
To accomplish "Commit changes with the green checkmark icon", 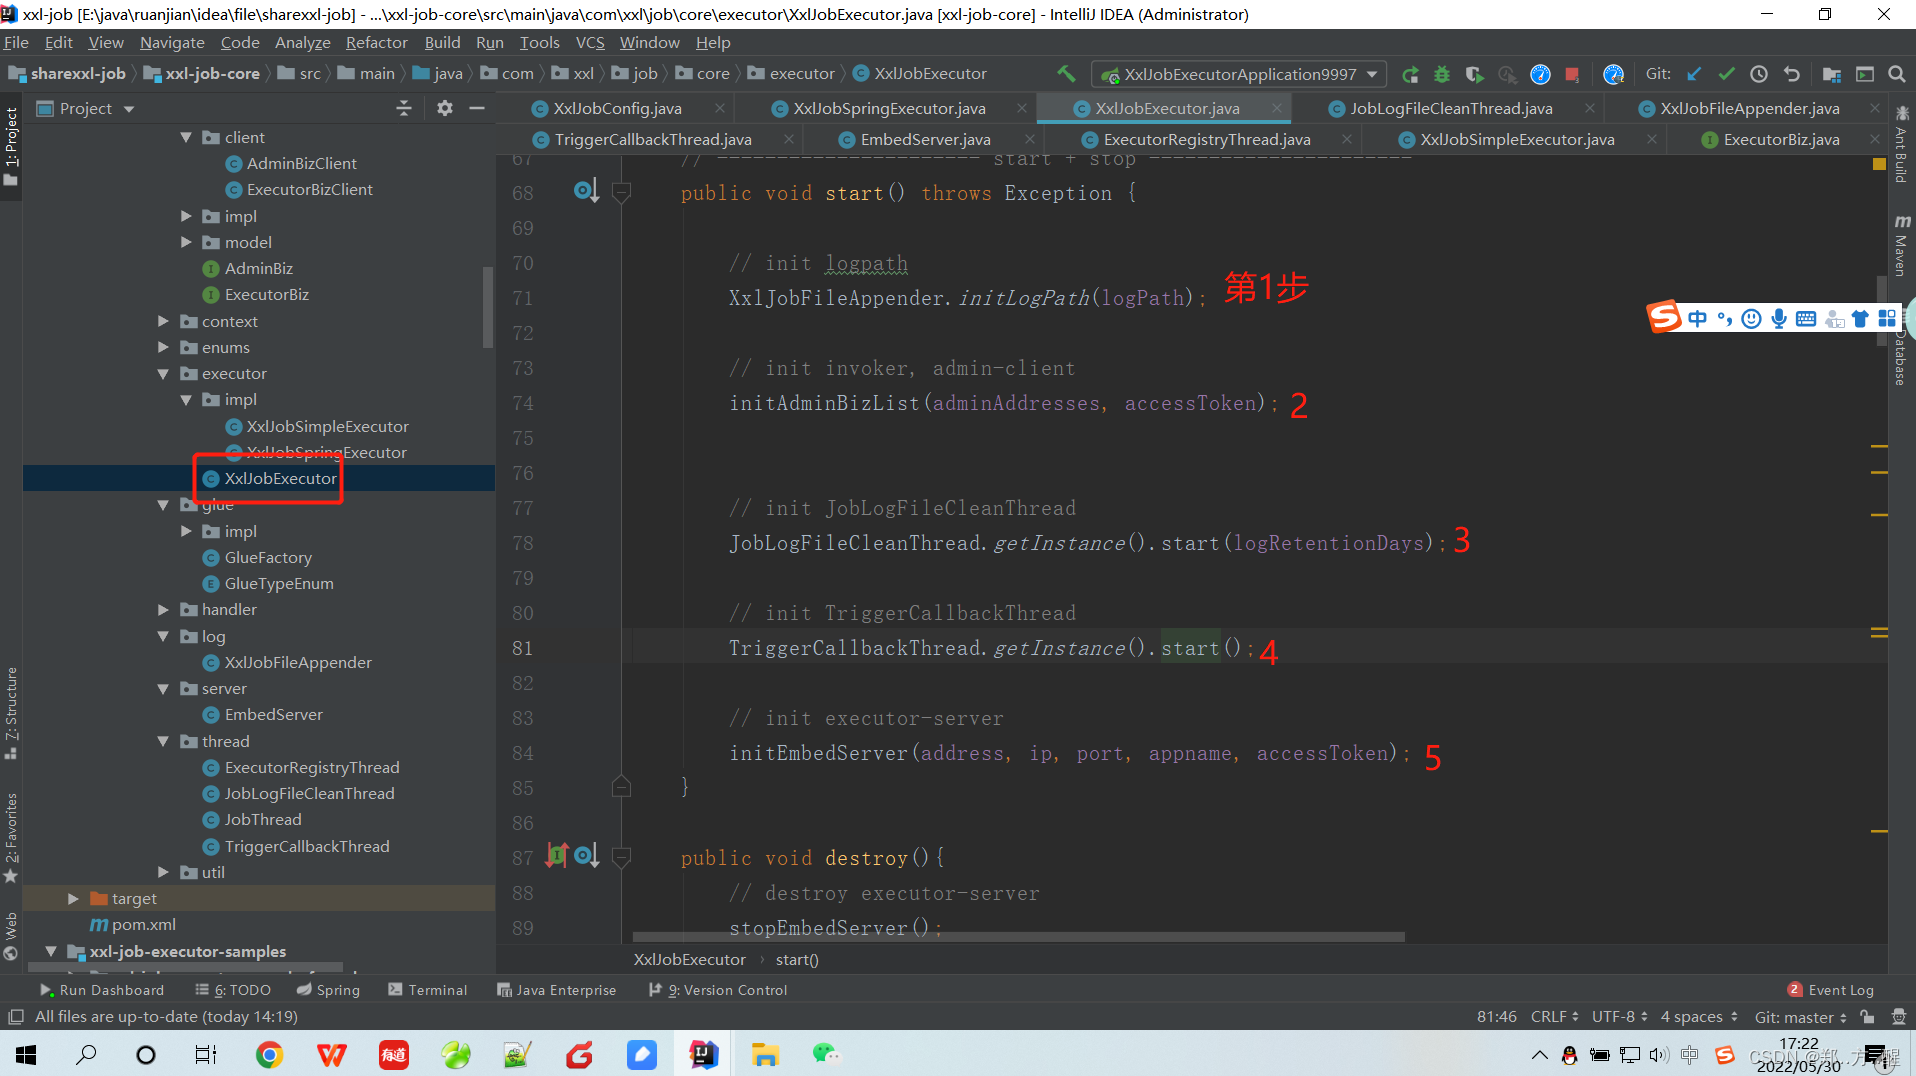I will [x=1727, y=74].
